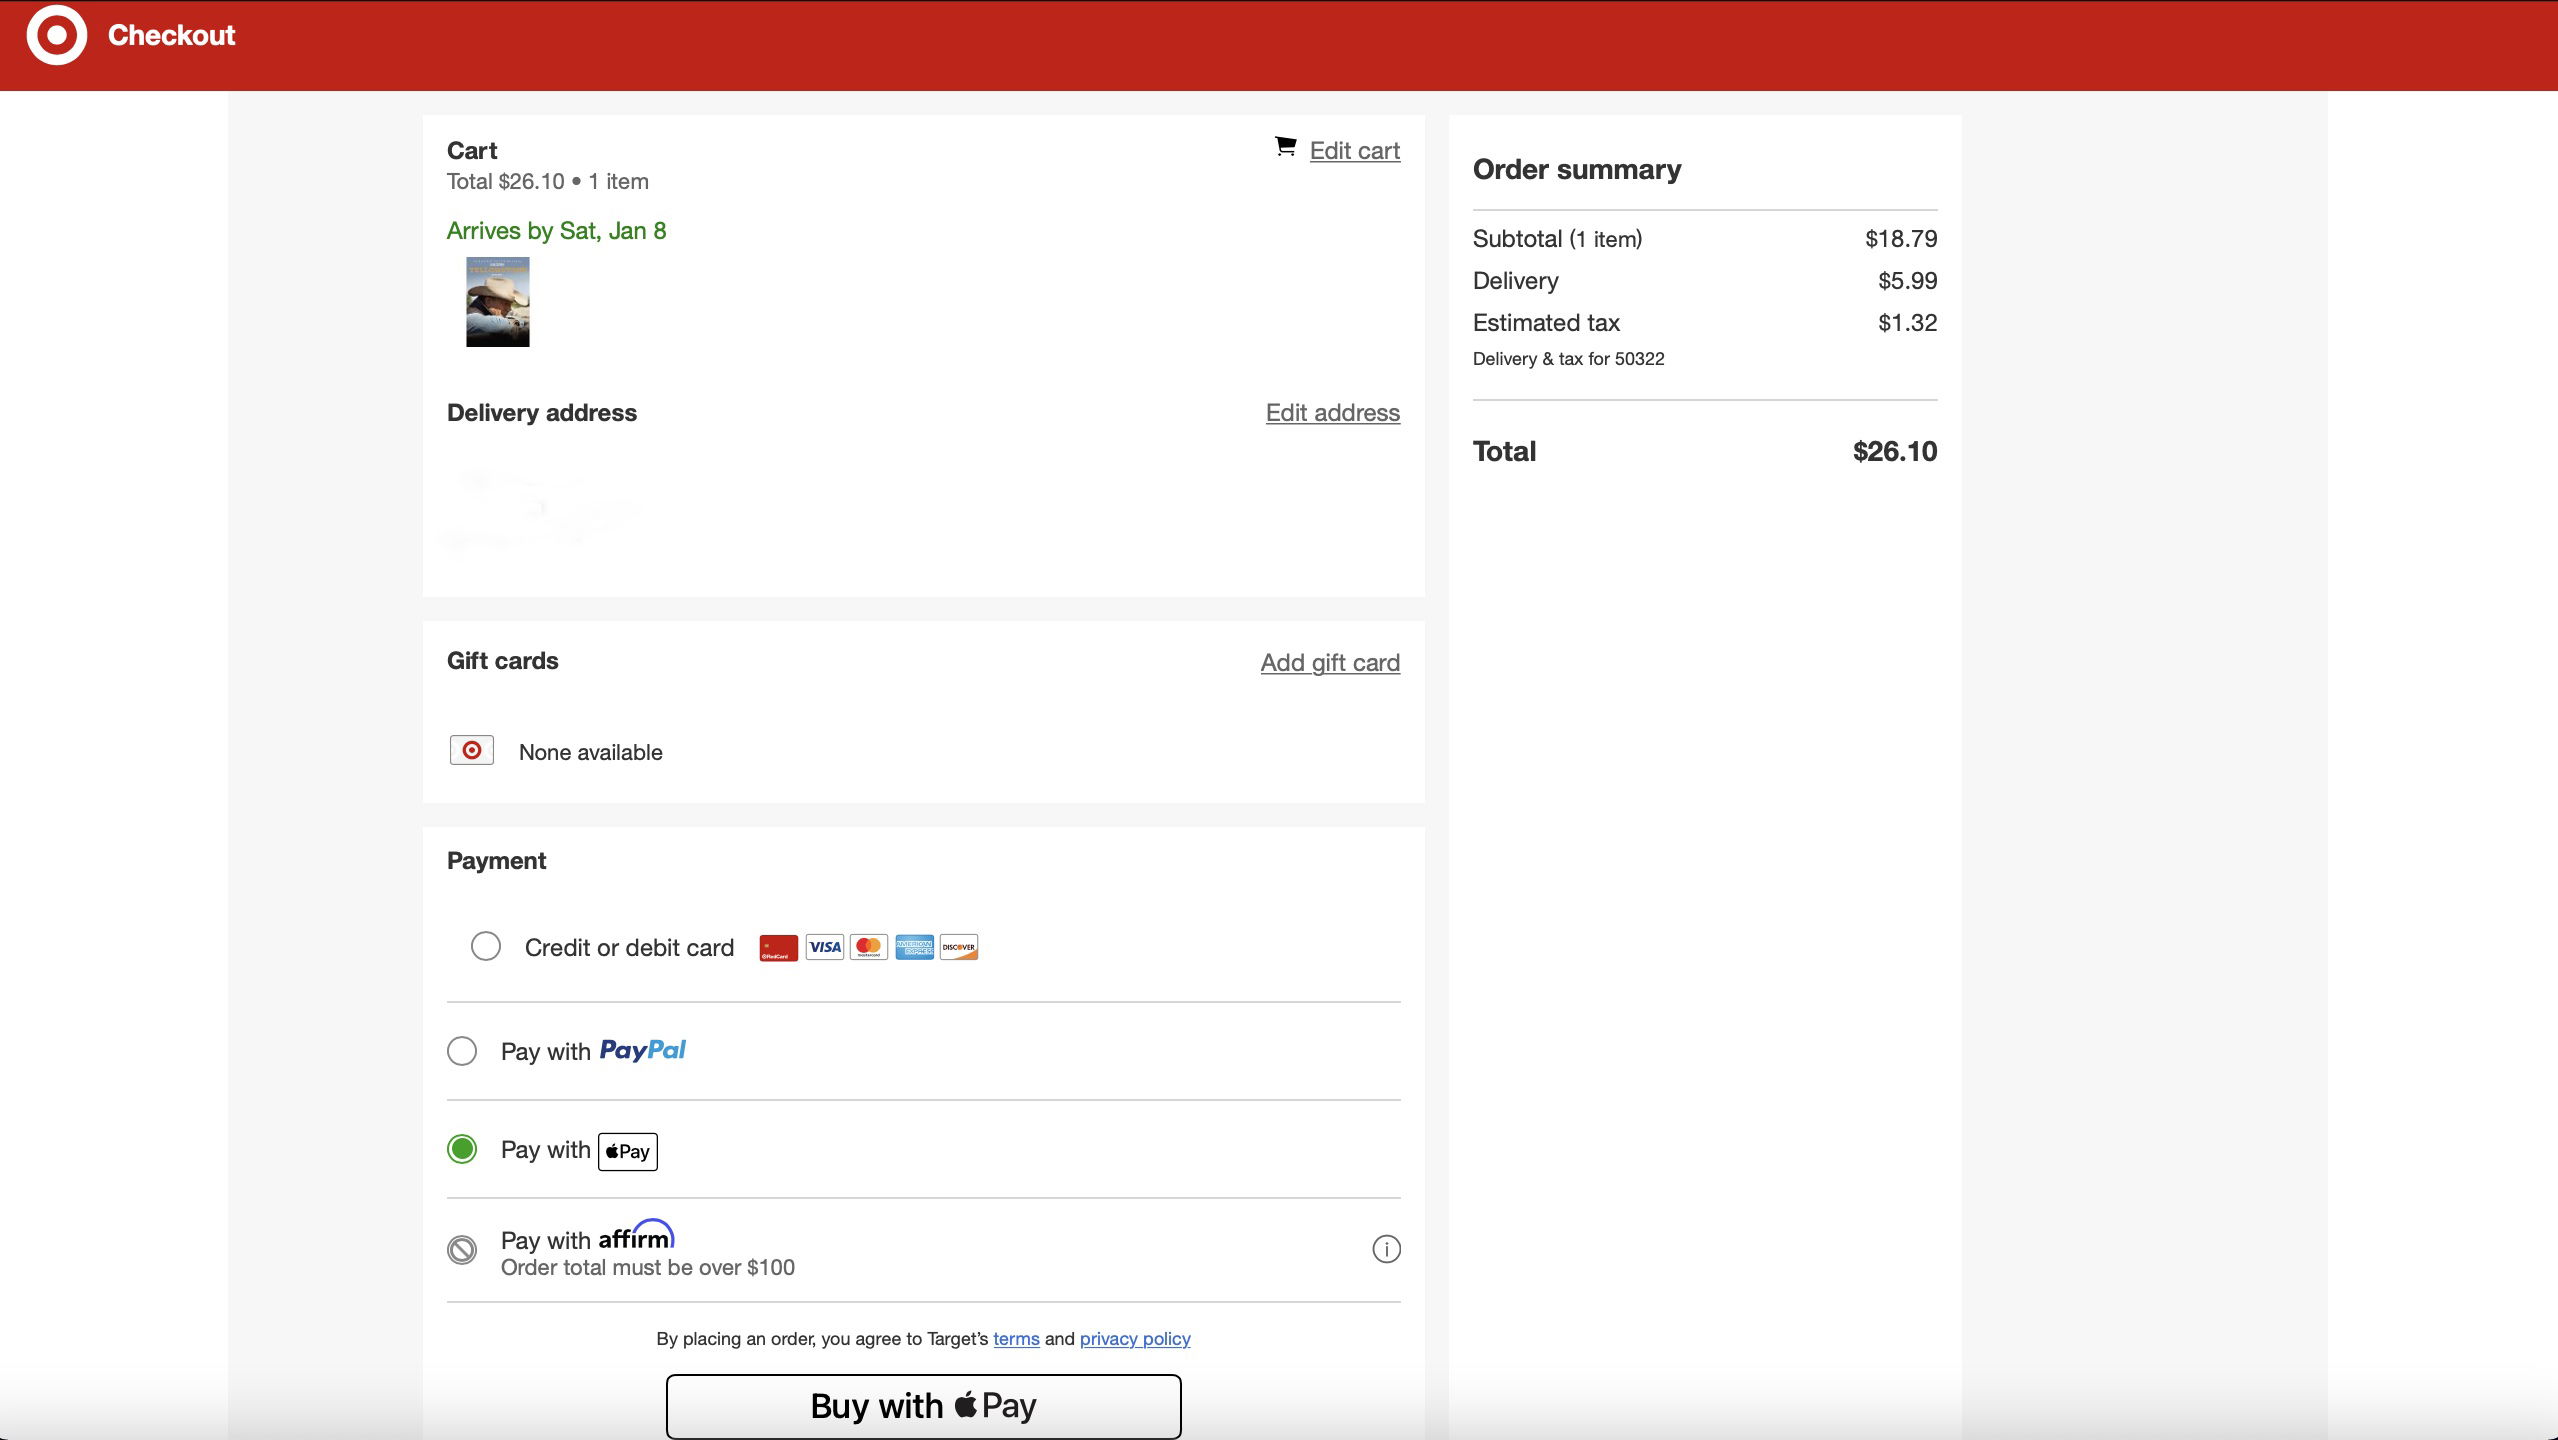Select the Pay with Apple Pay radio

point(462,1149)
